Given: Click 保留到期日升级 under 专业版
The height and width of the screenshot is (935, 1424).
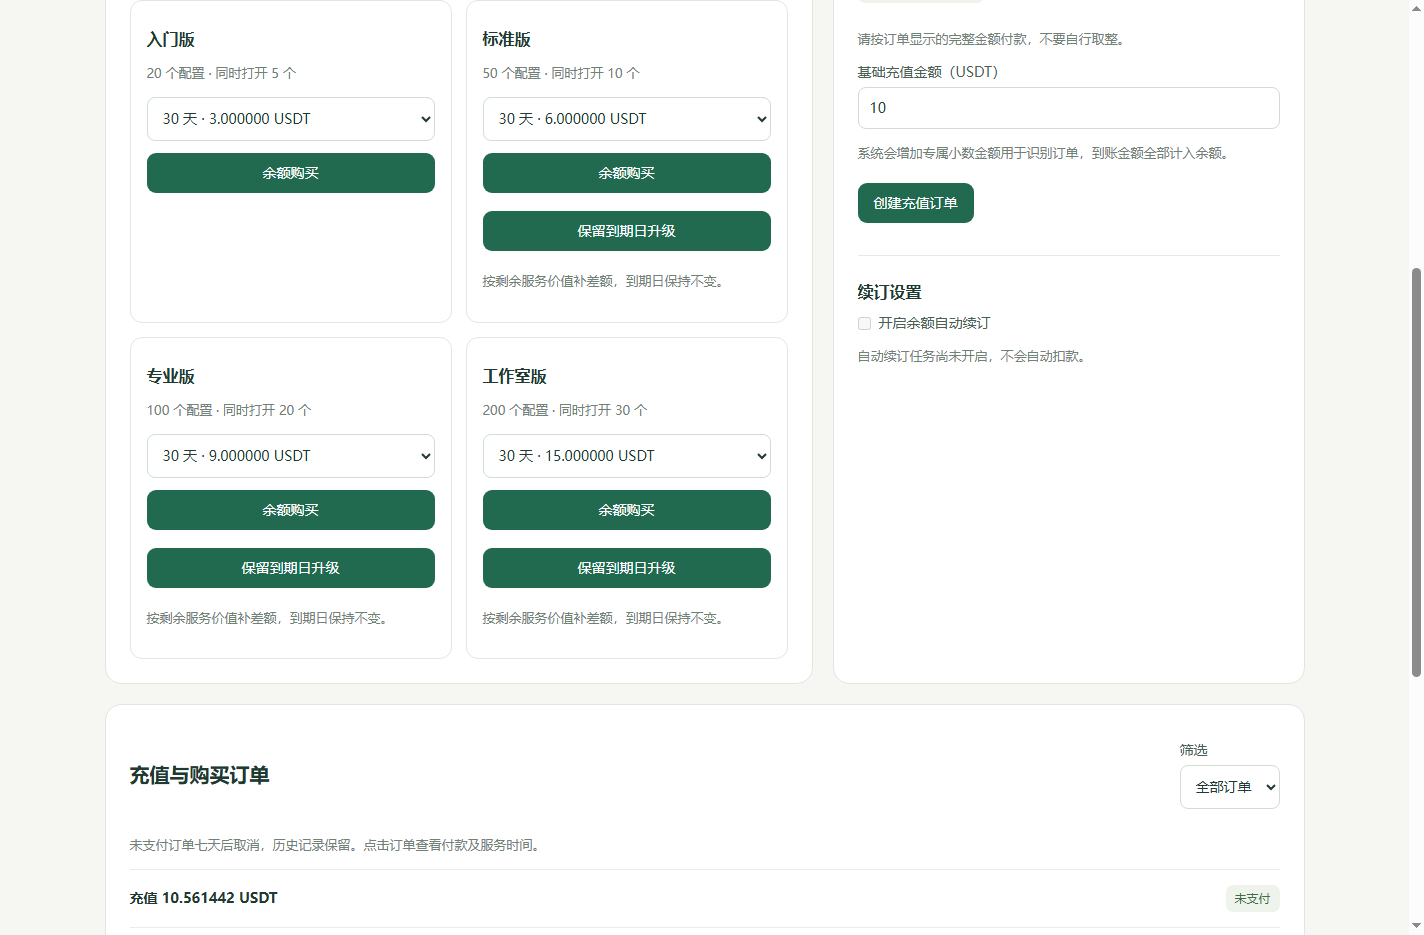Looking at the screenshot, I should [x=291, y=568].
